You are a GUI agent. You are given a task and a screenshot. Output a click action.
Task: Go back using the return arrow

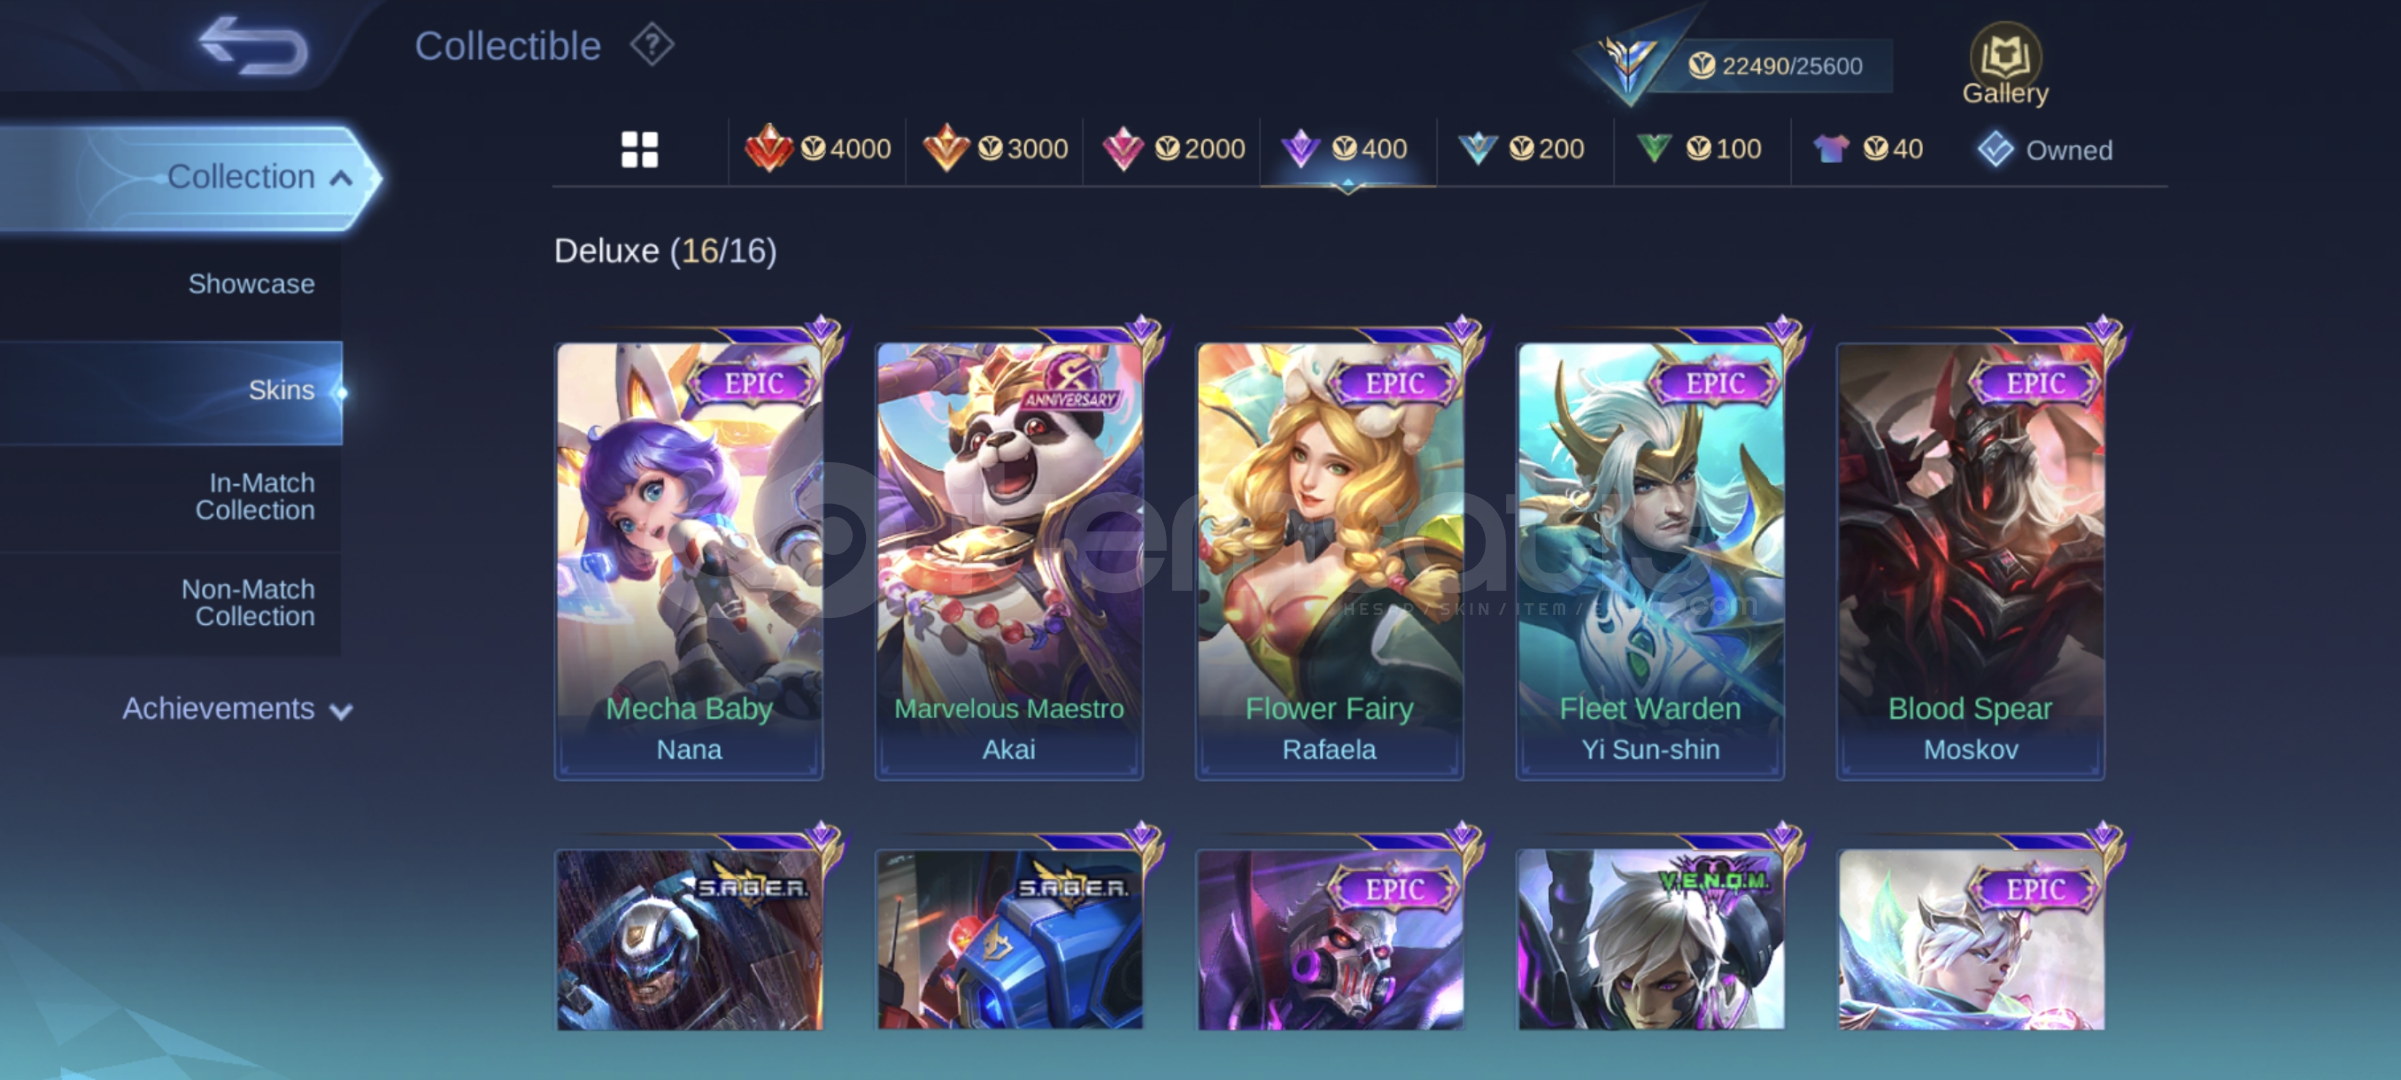(x=252, y=46)
